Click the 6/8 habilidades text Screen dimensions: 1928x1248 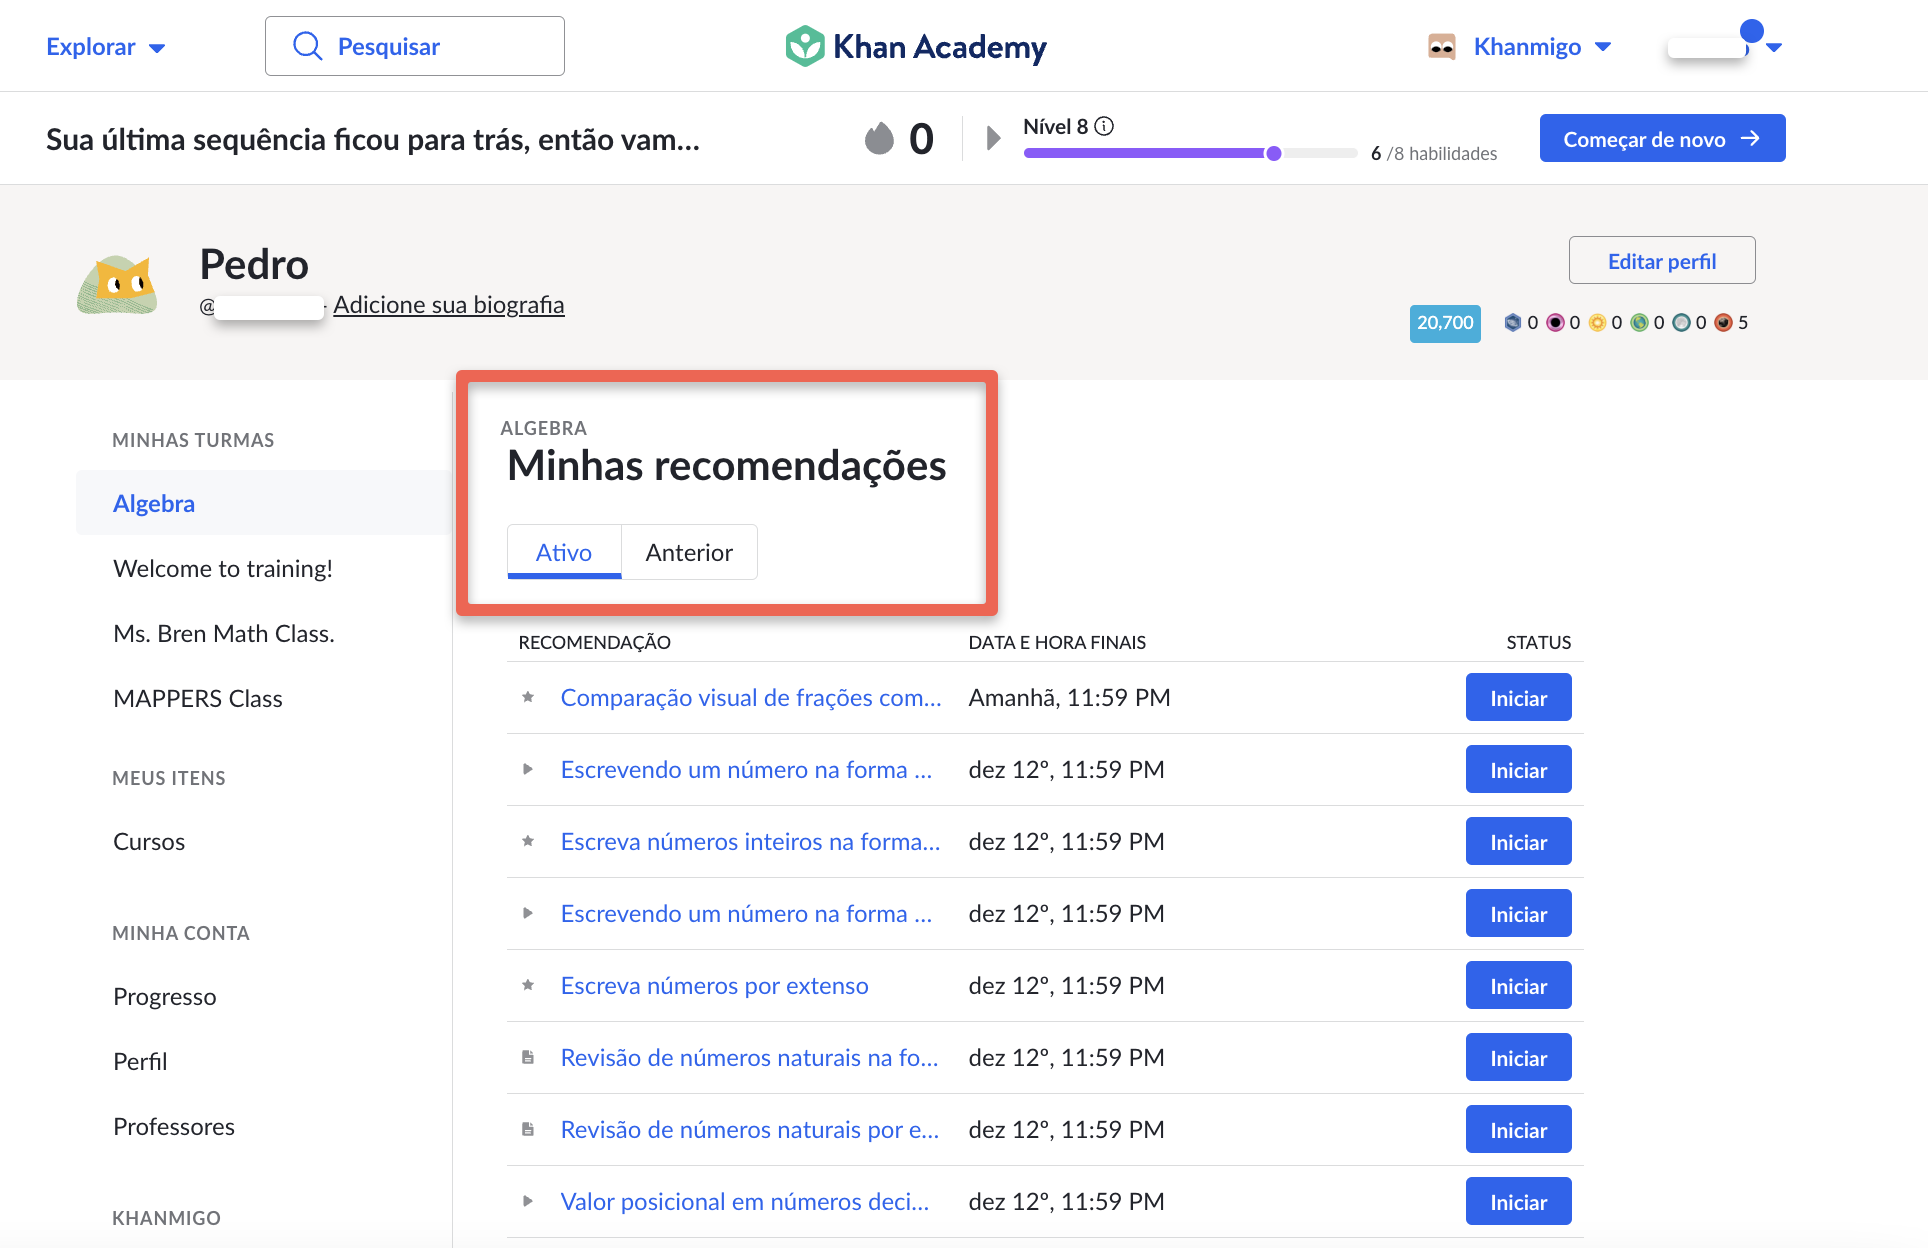click(x=1434, y=153)
